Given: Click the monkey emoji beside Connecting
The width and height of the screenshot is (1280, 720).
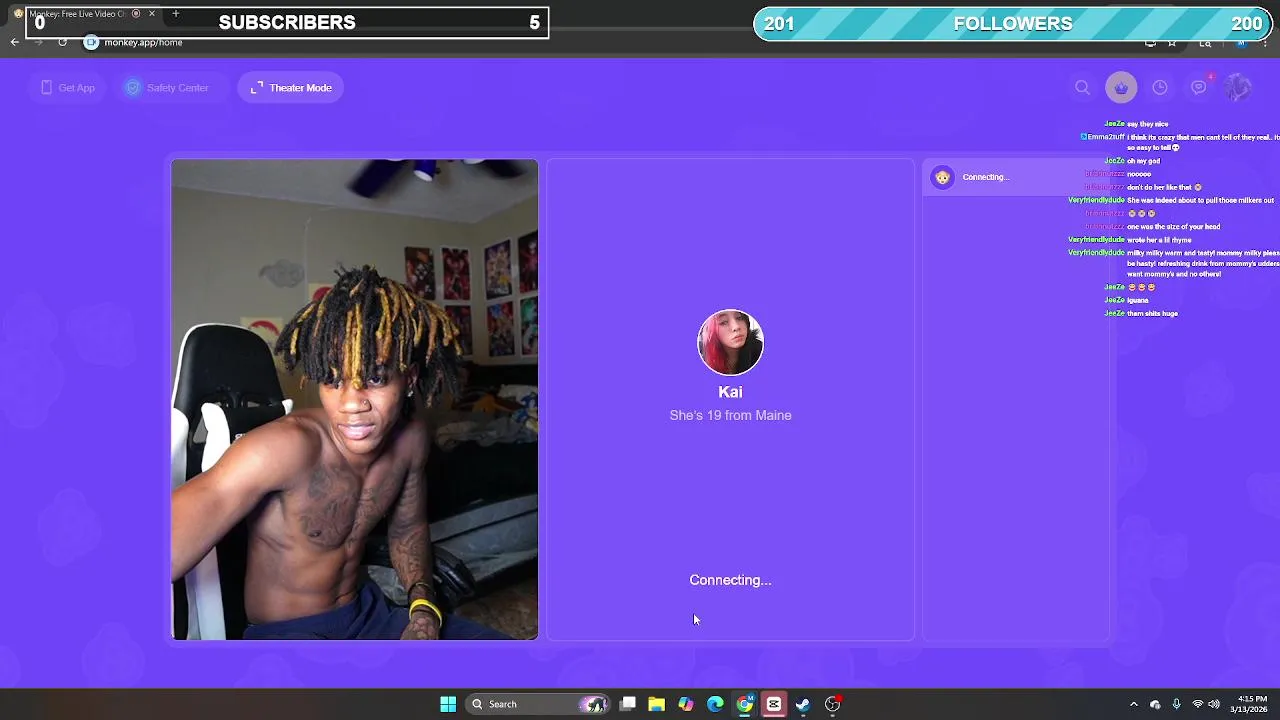Looking at the screenshot, I should point(942,177).
